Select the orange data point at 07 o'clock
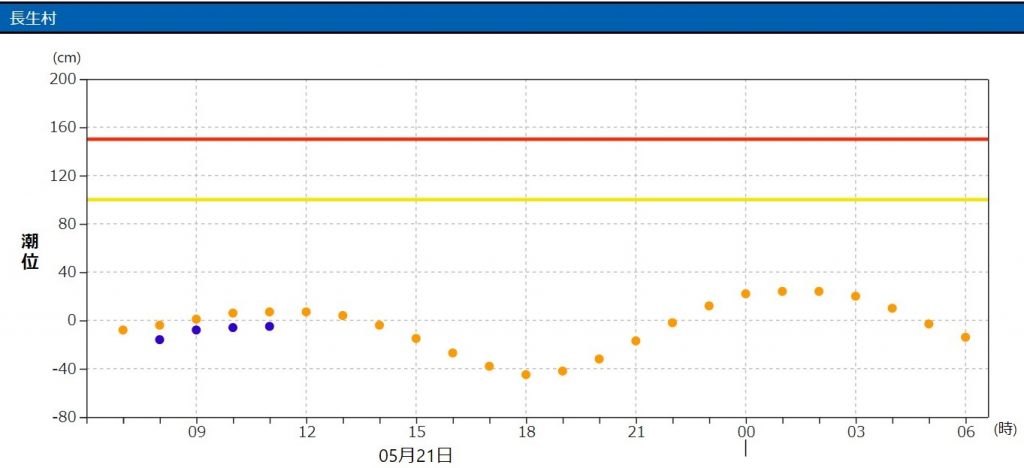 (123, 330)
